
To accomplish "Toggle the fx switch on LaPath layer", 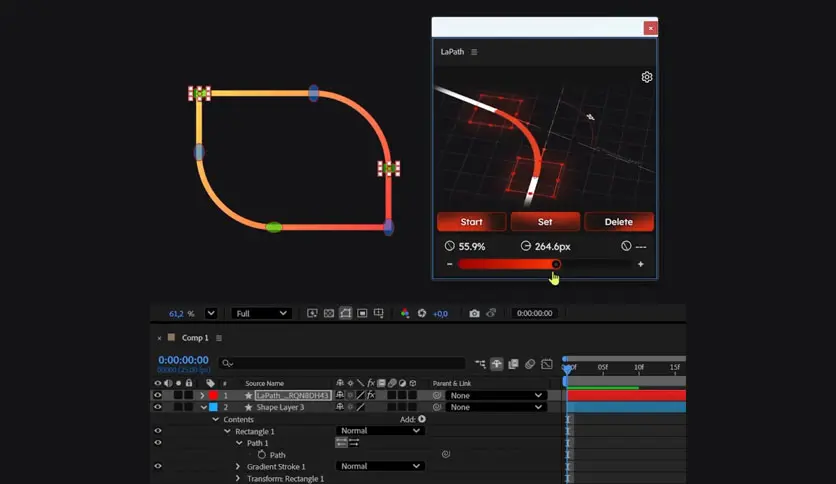I will pos(371,396).
